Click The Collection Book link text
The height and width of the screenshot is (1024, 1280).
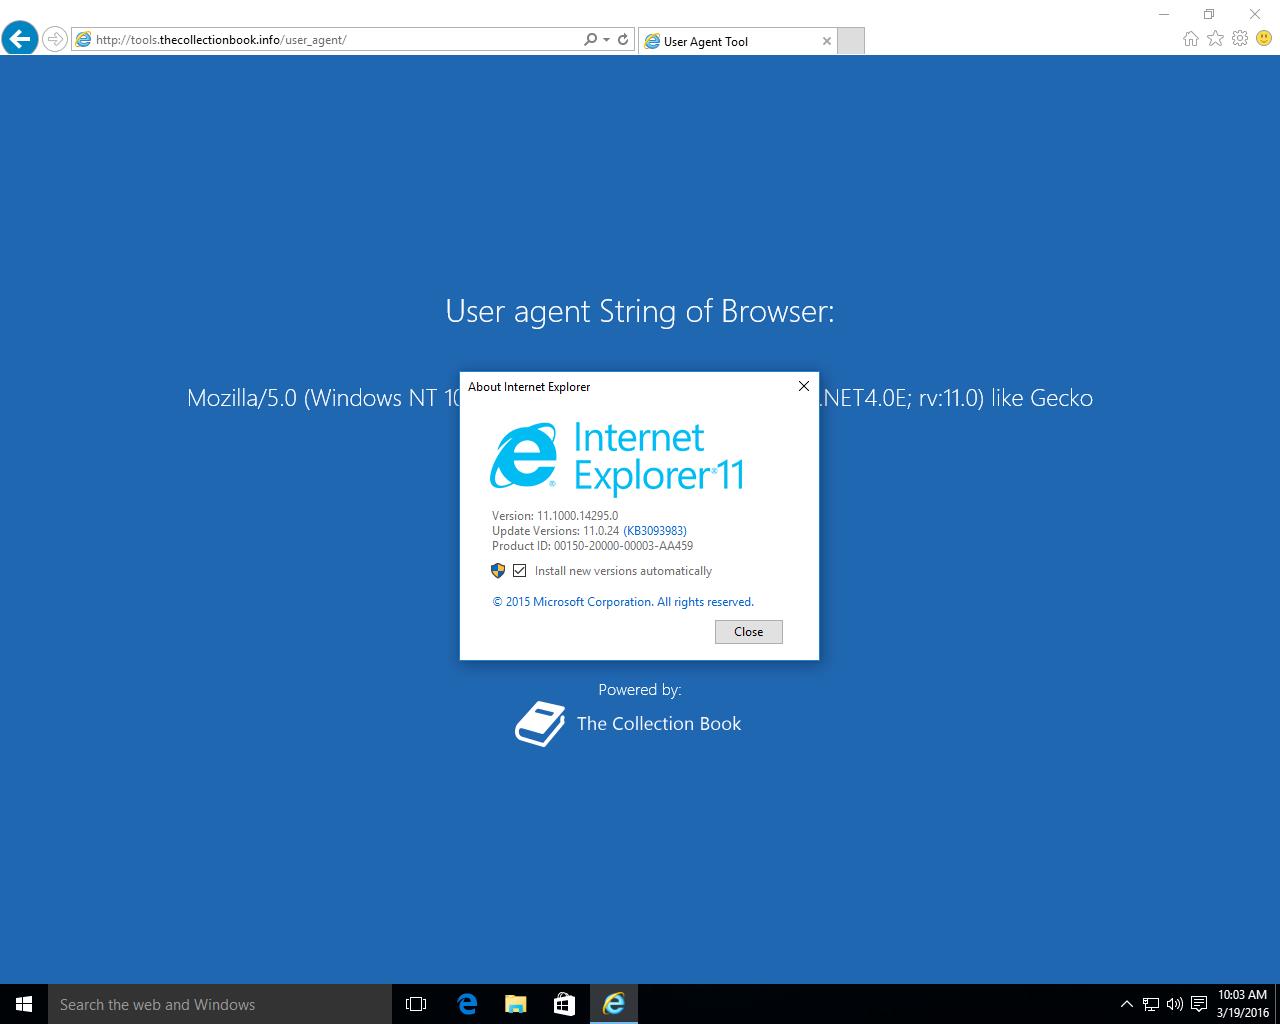click(659, 724)
